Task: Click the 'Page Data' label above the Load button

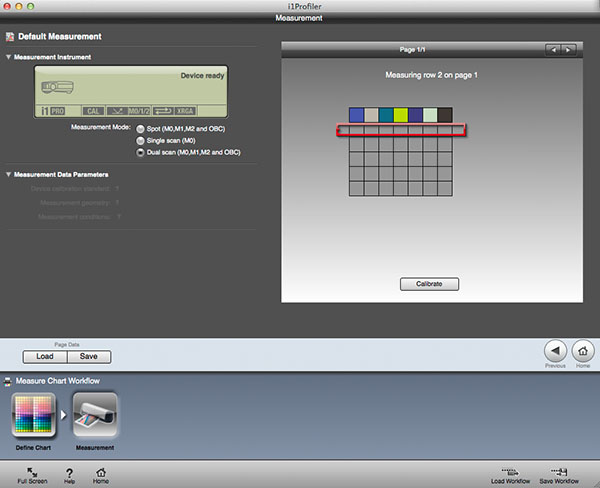Action: tap(67, 345)
